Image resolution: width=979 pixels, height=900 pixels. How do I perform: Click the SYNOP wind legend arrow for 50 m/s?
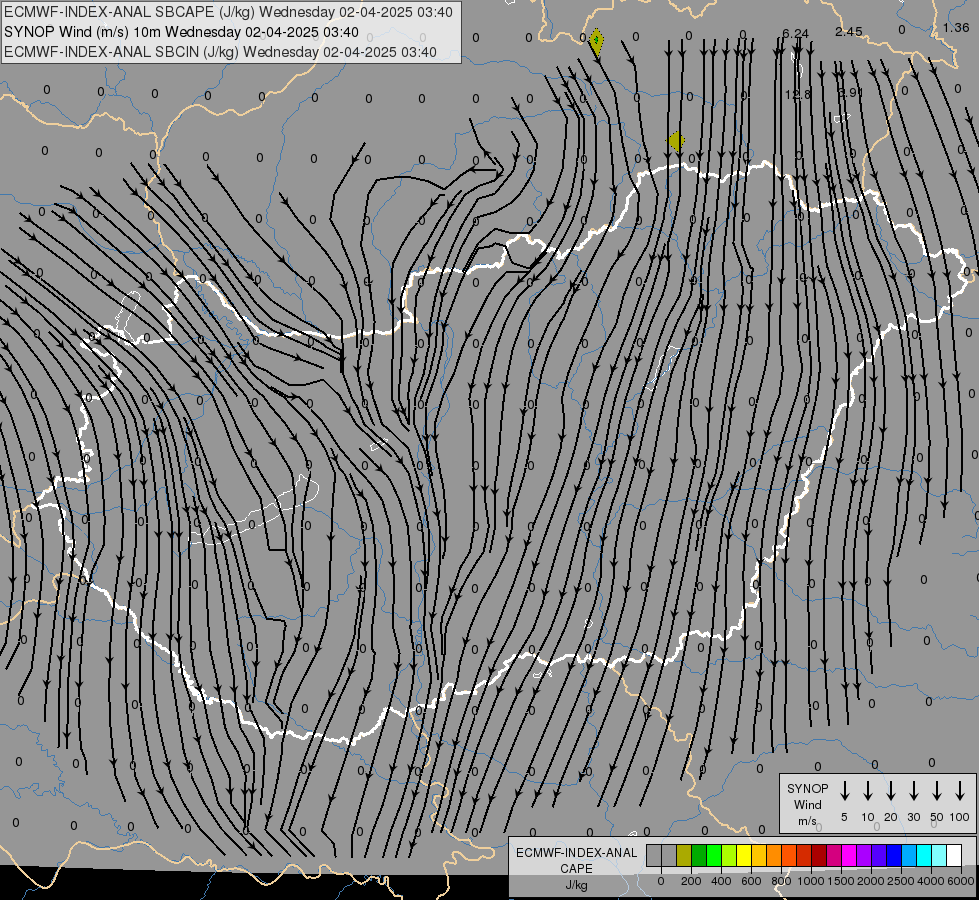tap(937, 791)
